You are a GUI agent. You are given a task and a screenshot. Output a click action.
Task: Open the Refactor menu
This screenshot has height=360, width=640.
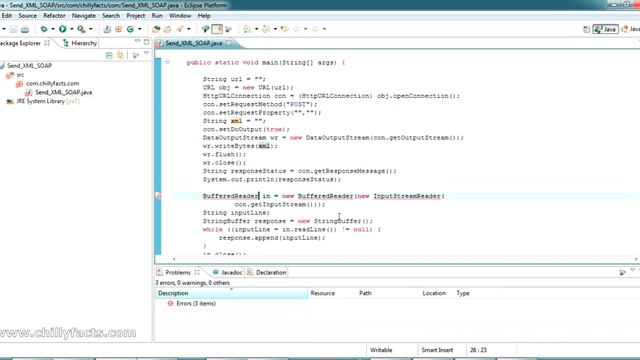tap(54, 16)
